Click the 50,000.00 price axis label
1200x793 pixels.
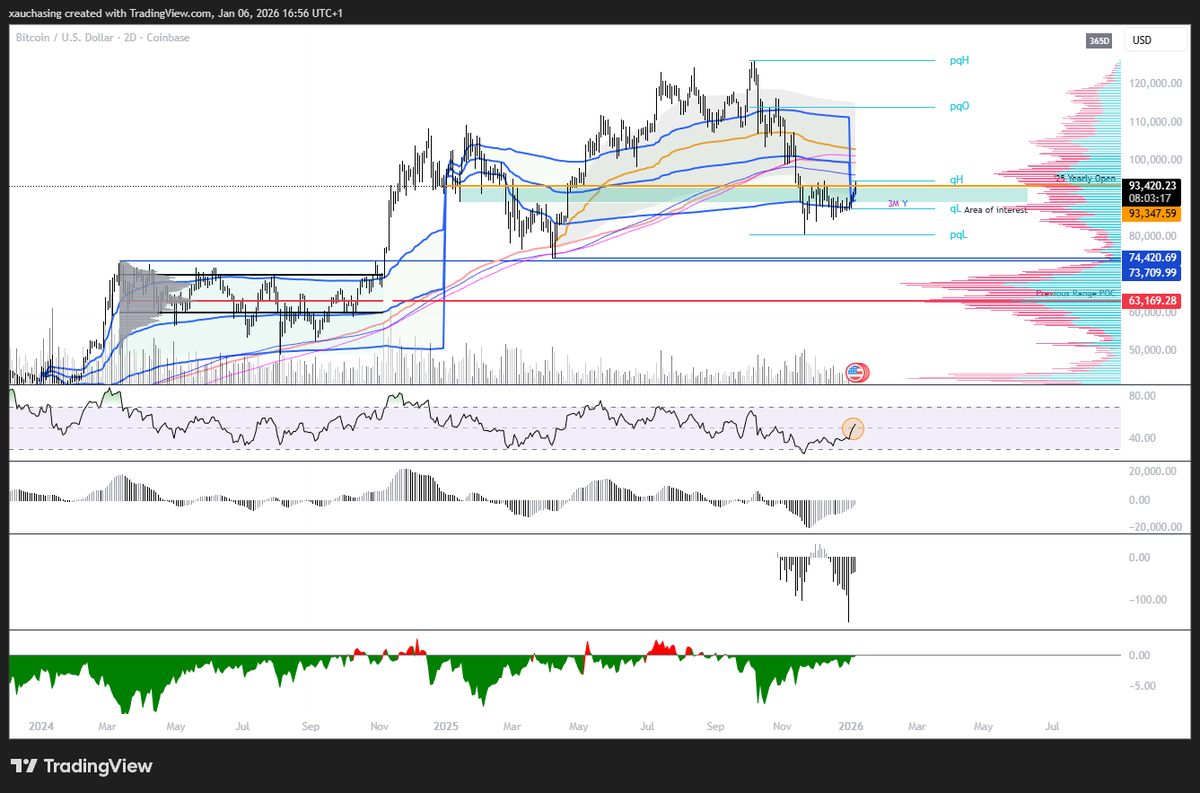pyautogui.click(x=1153, y=350)
